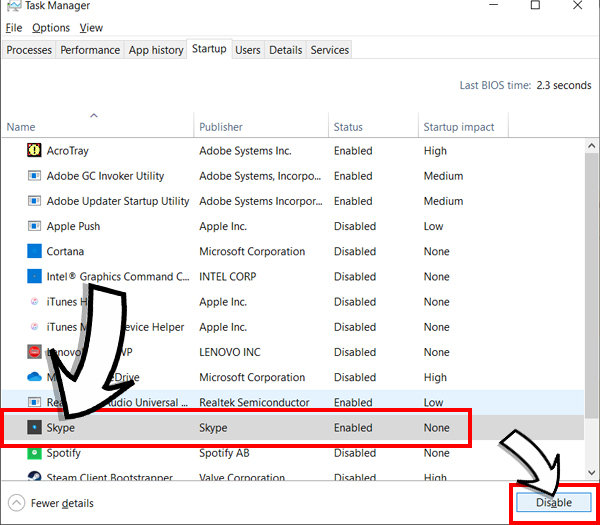Click the scrollbar down arrow
600x525 pixels.
(x=592, y=473)
